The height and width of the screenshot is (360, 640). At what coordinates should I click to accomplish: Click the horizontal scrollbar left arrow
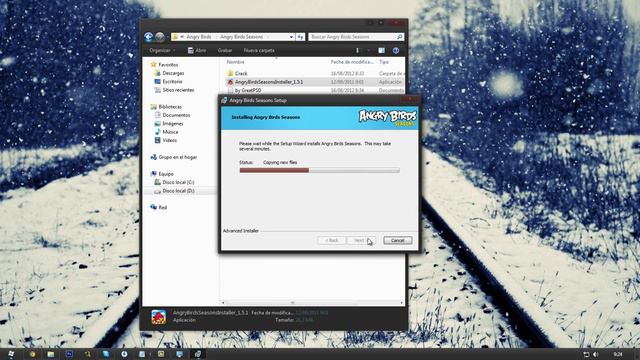pyautogui.click(x=223, y=303)
